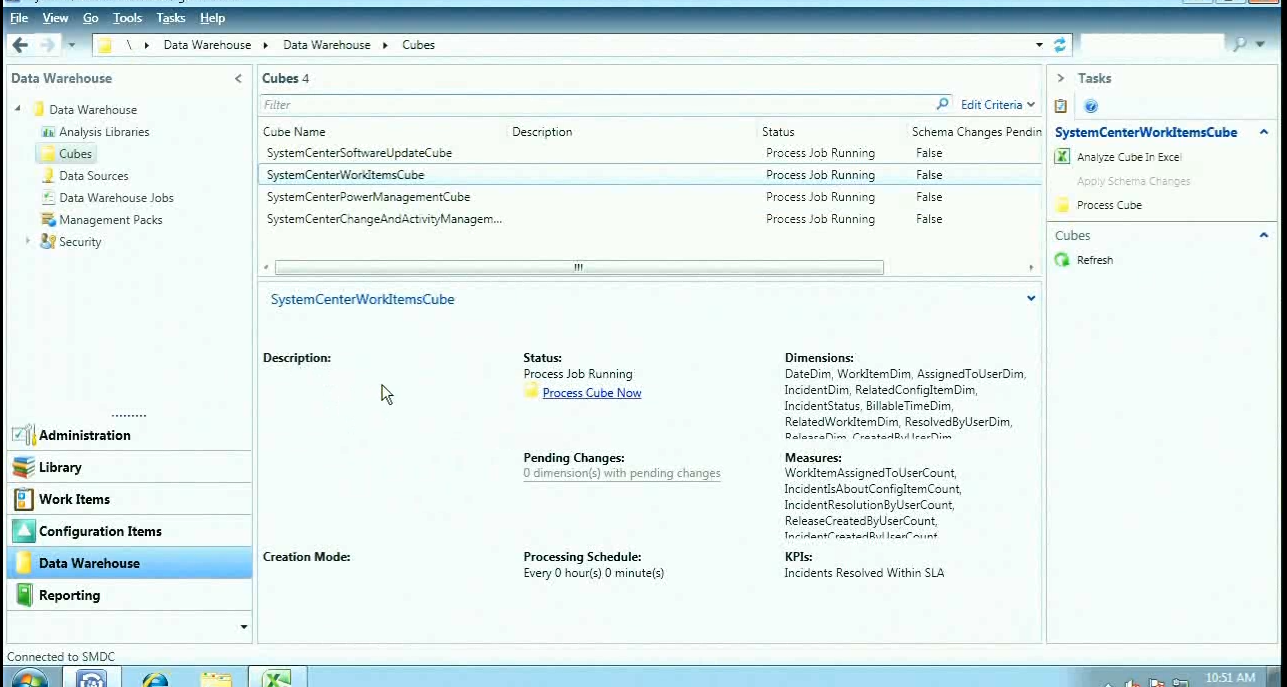Image resolution: width=1287 pixels, height=687 pixels.
Task: Open Windows Explorer from taskbar
Action: 215,679
